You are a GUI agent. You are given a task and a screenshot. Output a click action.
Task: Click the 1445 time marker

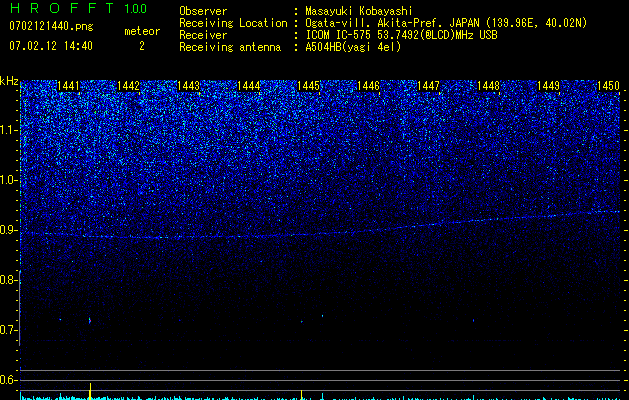308,86
